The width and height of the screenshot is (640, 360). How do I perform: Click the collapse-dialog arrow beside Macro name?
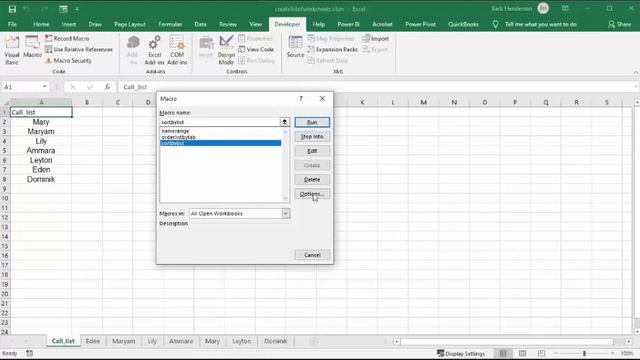coord(284,122)
